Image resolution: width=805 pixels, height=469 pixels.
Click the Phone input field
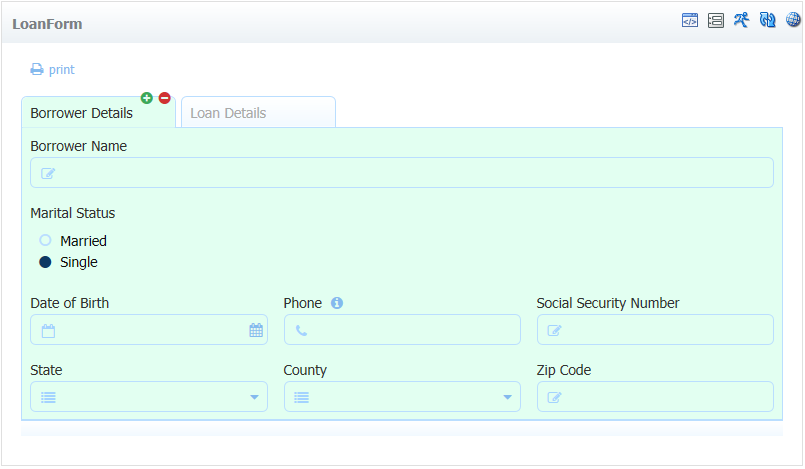point(402,329)
